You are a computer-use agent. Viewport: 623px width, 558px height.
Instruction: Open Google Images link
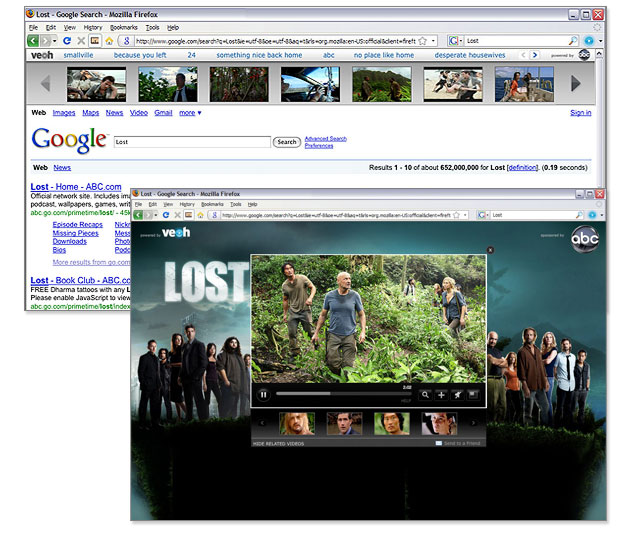point(64,113)
